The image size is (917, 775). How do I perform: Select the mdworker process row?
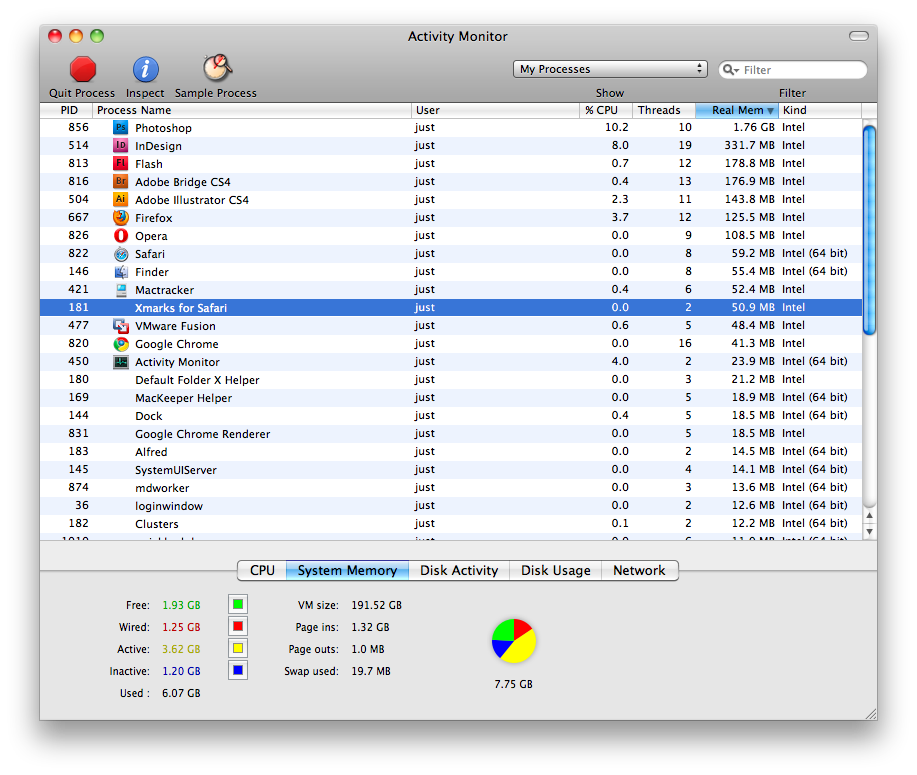(x=451, y=488)
